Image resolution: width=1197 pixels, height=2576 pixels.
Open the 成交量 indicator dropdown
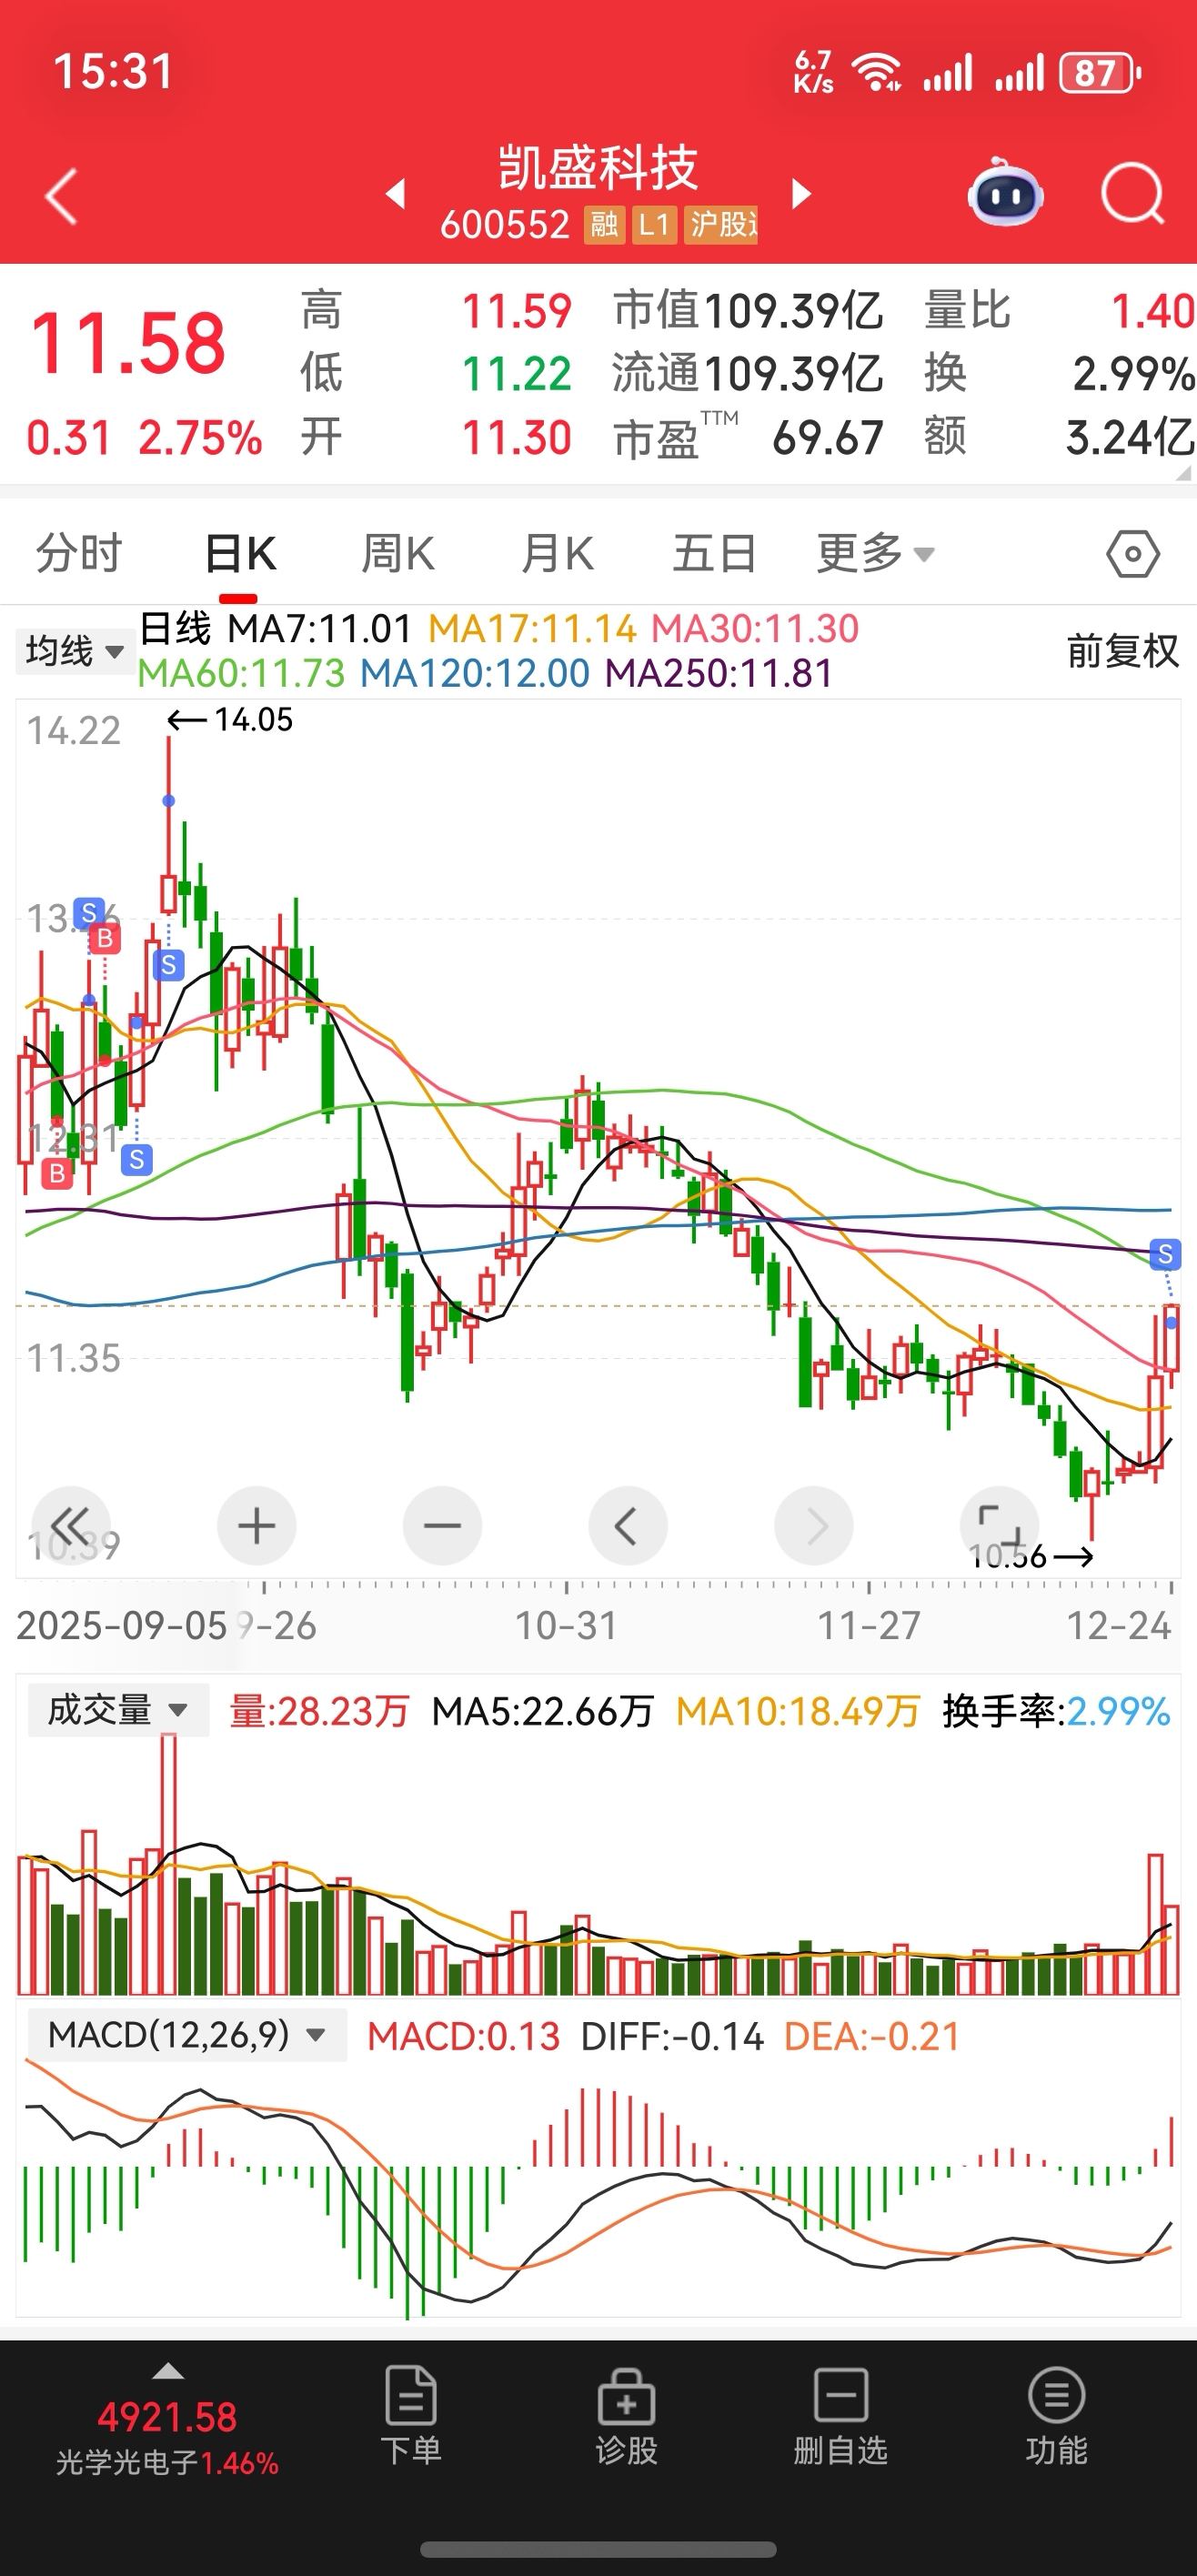click(118, 1710)
